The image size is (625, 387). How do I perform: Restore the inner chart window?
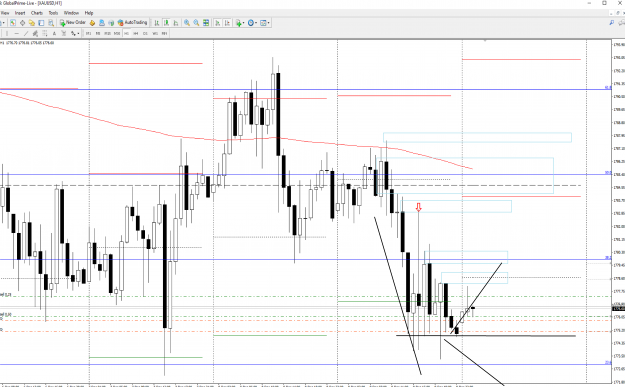point(618,13)
